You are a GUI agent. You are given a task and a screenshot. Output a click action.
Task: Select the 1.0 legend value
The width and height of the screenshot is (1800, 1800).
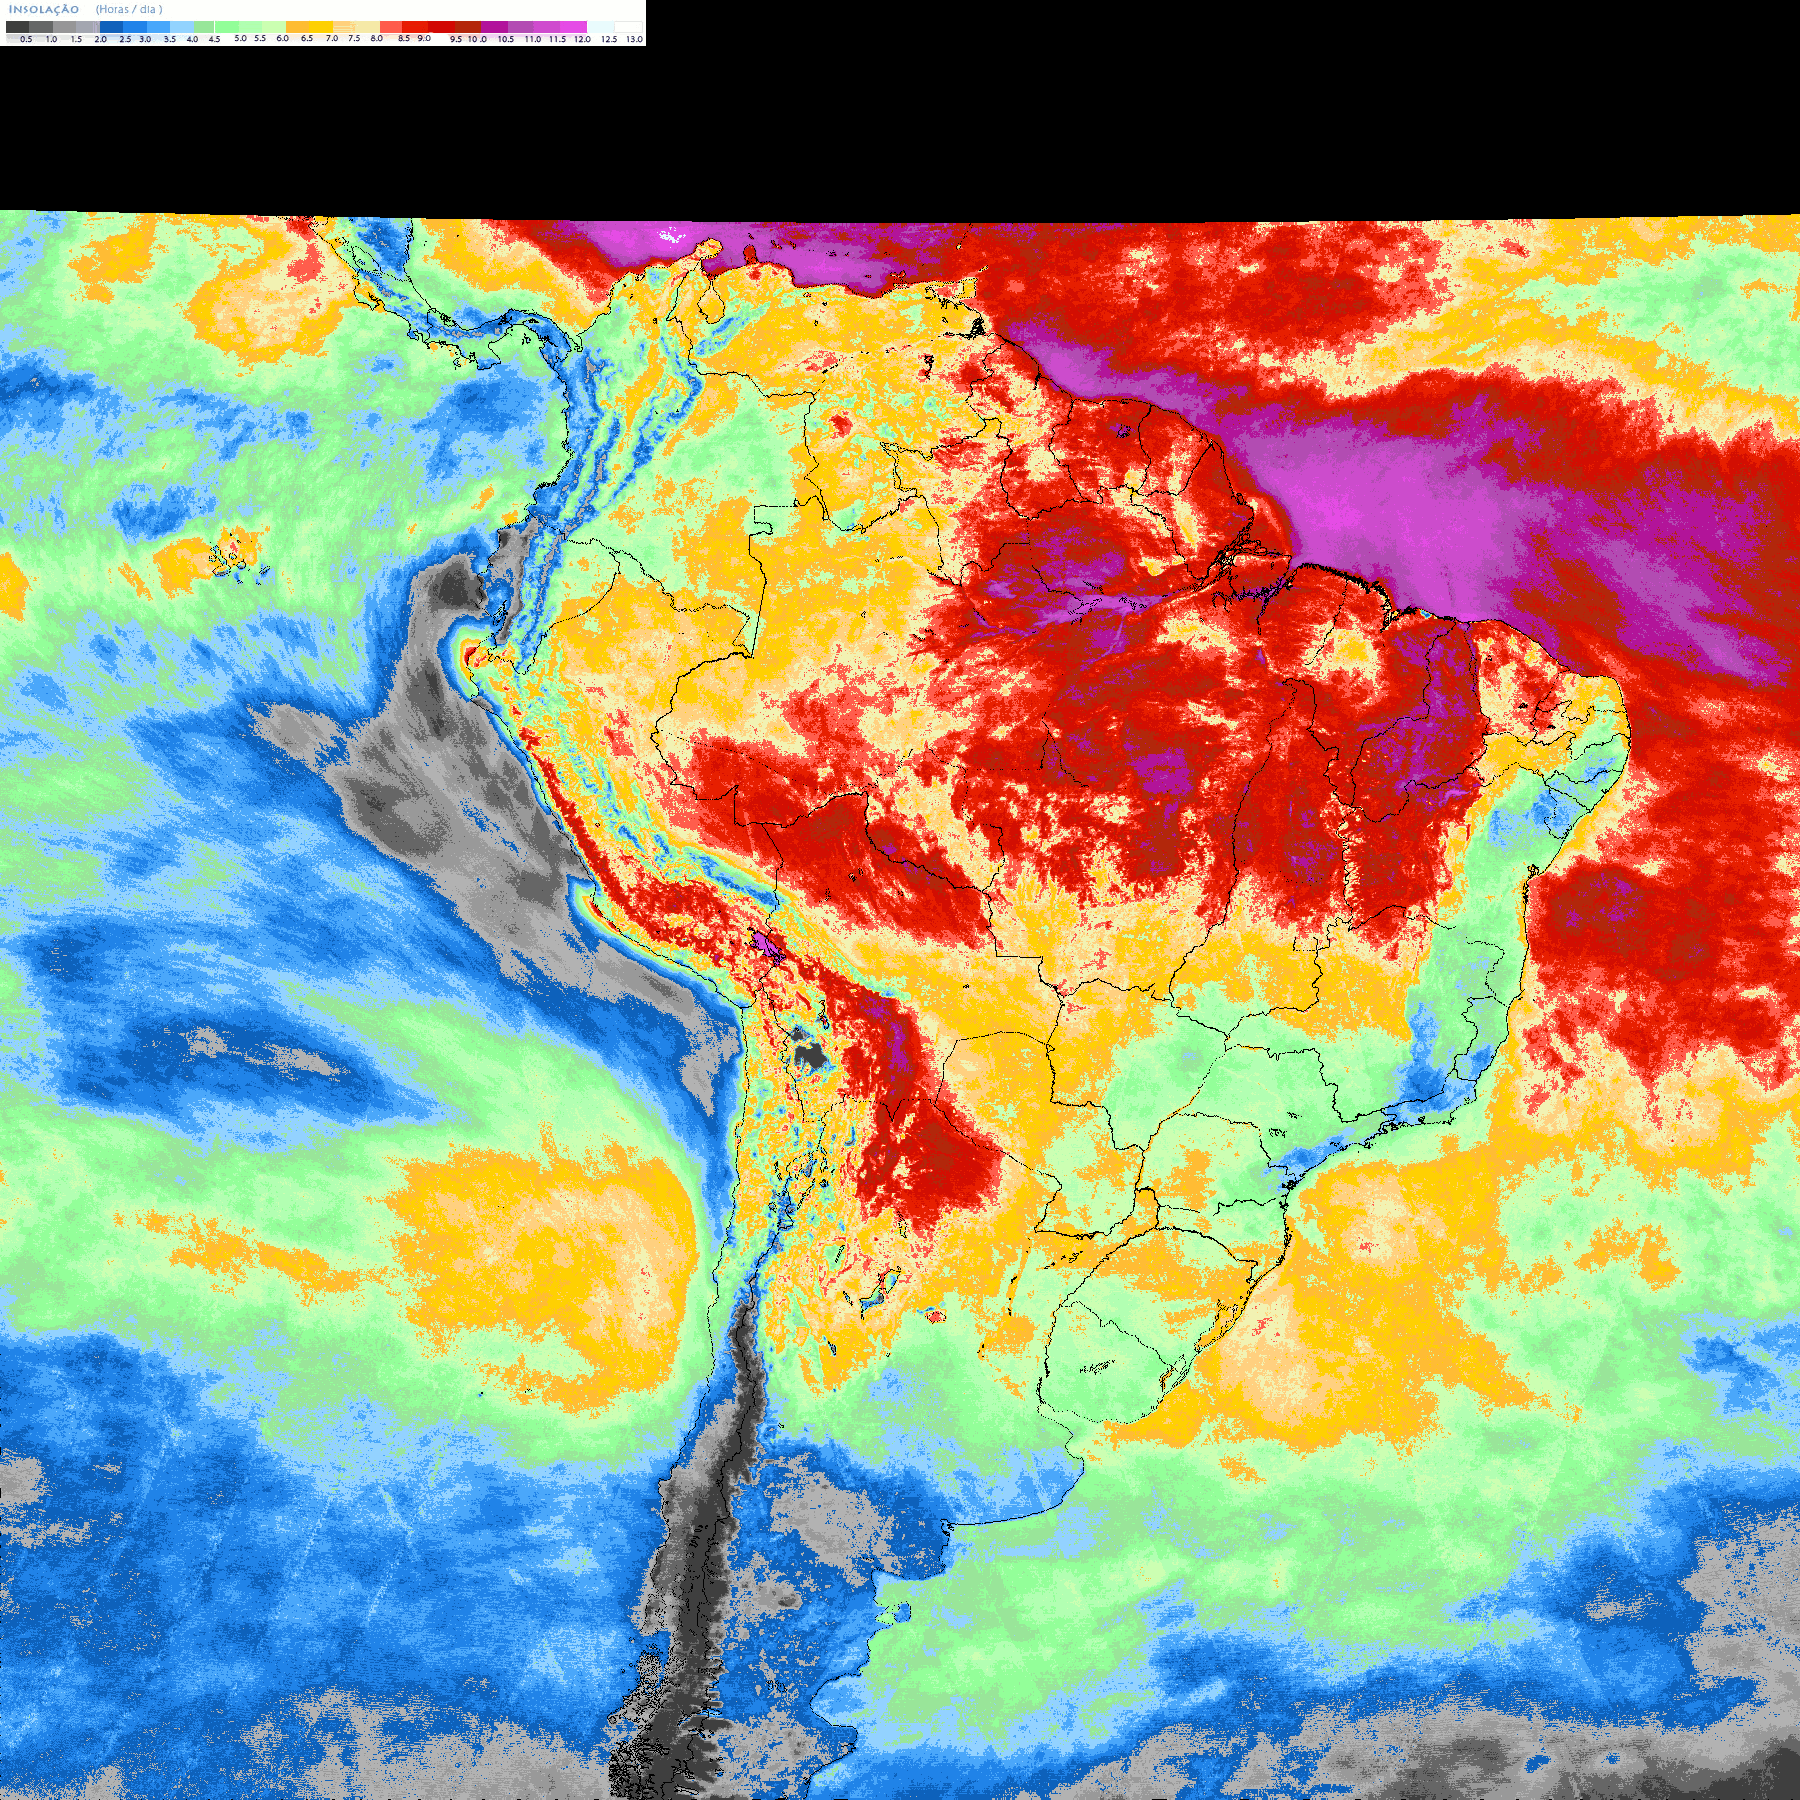pos(51,39)
